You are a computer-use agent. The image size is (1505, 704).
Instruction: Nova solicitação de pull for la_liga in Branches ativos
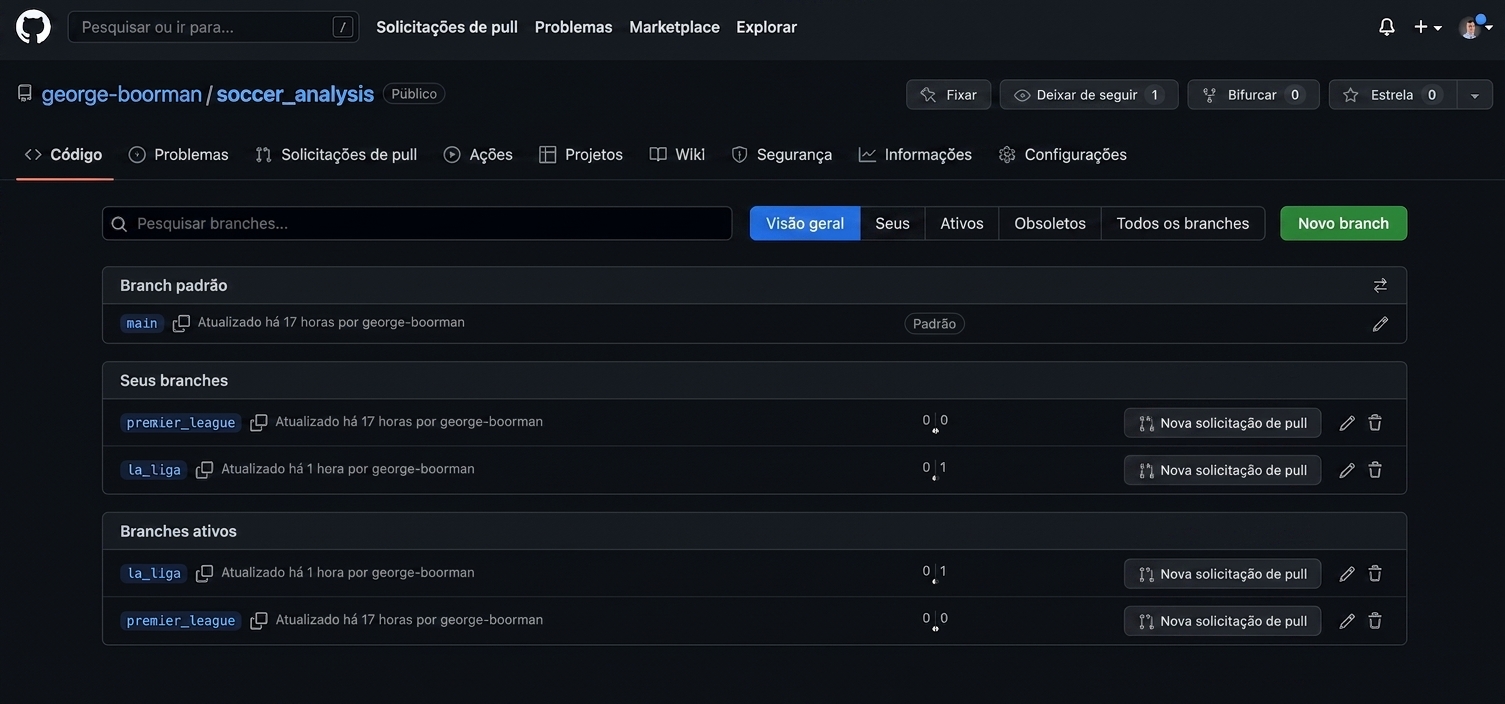(x=1222, y=574)
